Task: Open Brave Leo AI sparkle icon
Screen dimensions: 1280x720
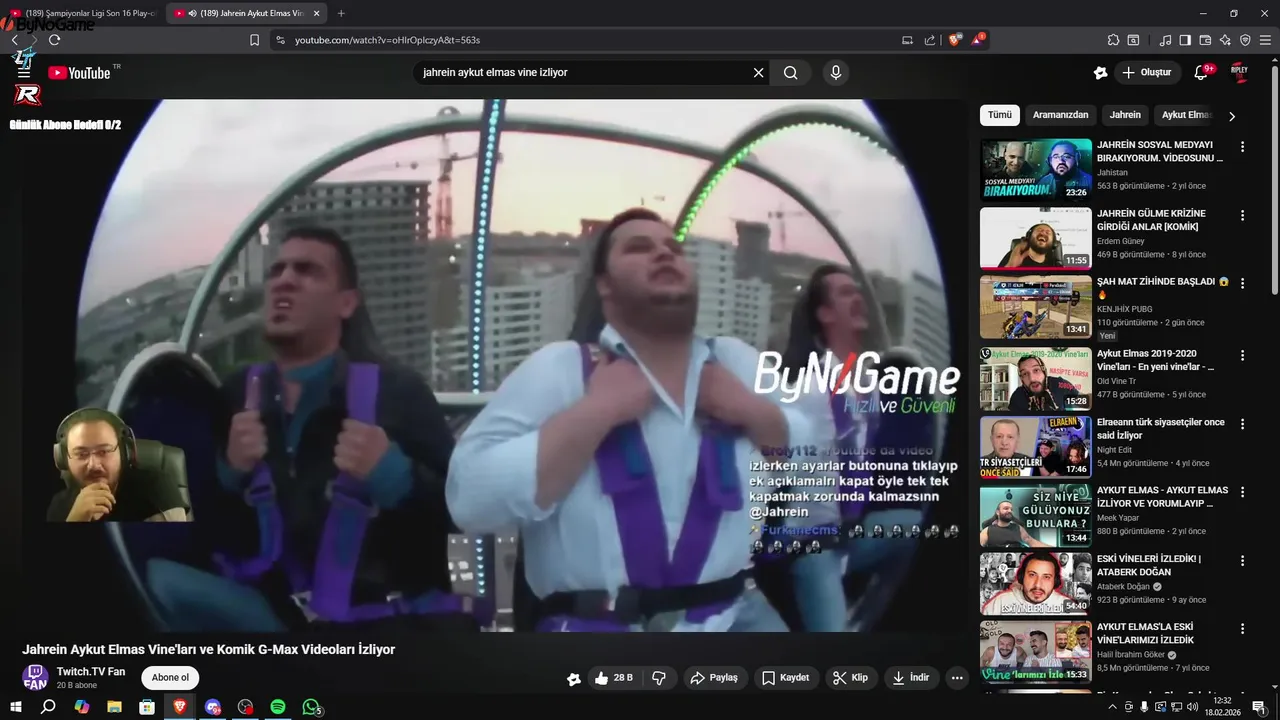Action: pyautogui.click(x=1225, y=40)
